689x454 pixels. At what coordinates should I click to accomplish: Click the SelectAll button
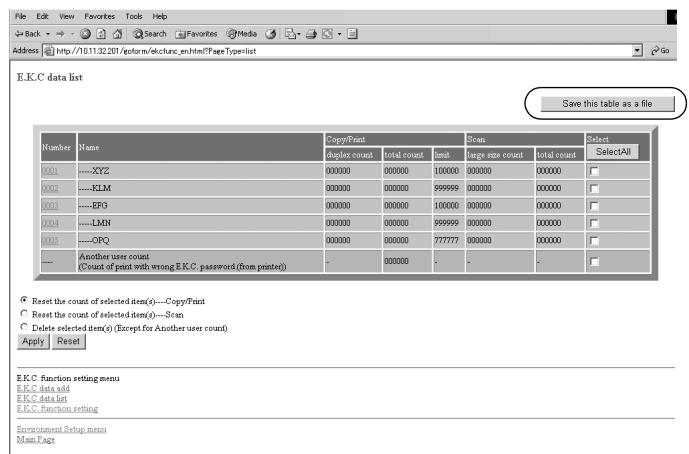coord(613,152)
